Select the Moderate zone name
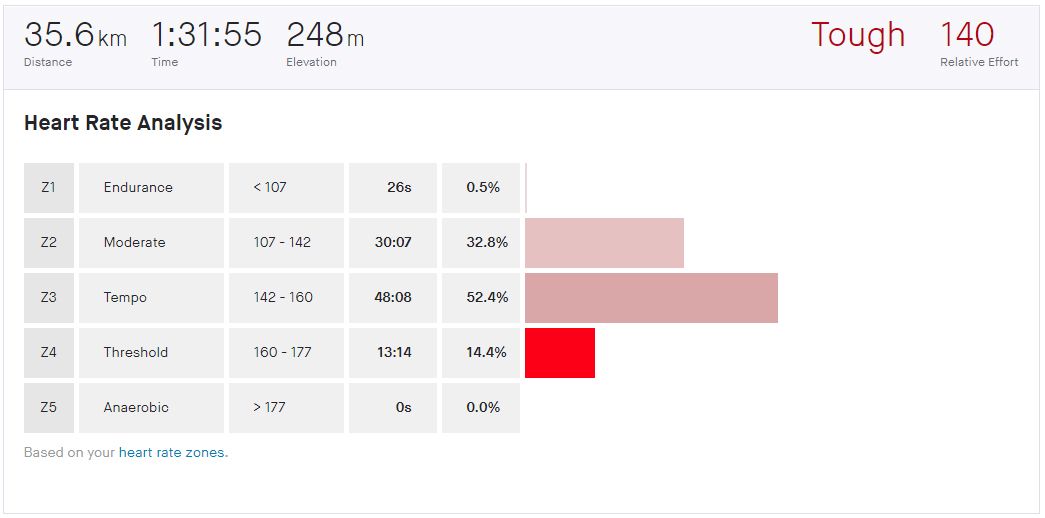Screen dimensions: 1045x518 [135, 242]
